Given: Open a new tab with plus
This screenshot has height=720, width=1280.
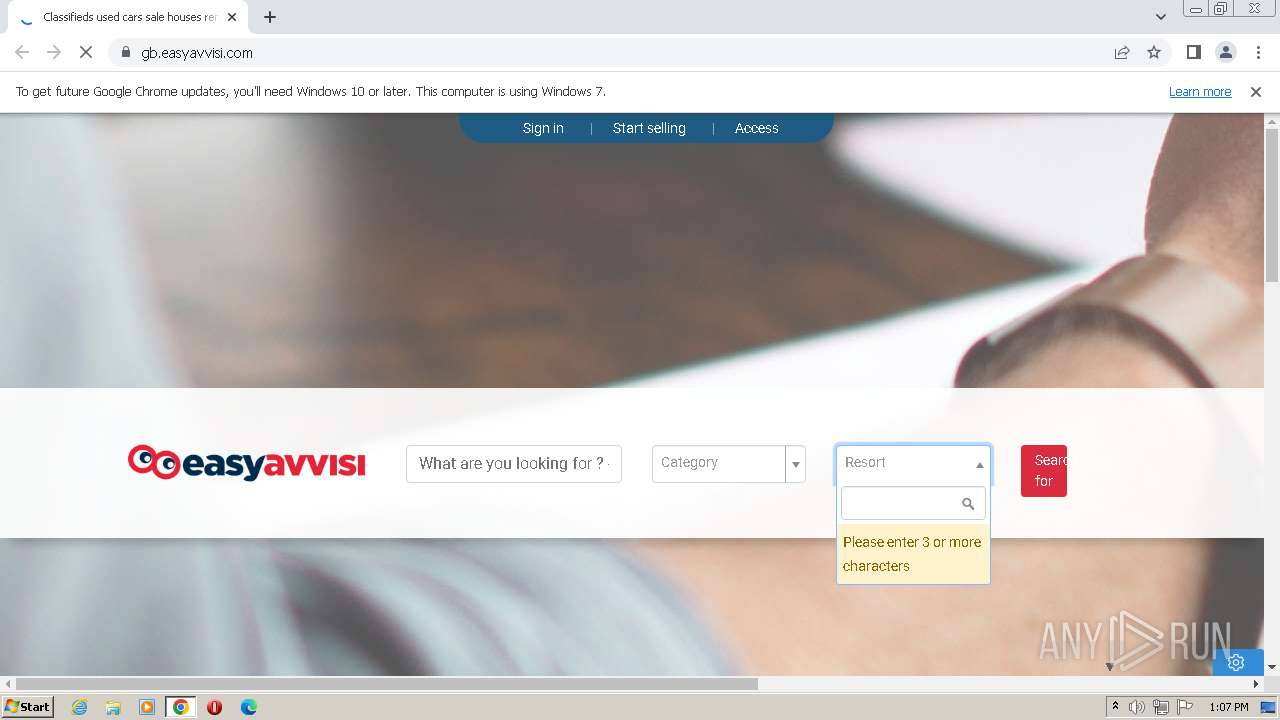Looking at the screenshot, I should (269, 17).
